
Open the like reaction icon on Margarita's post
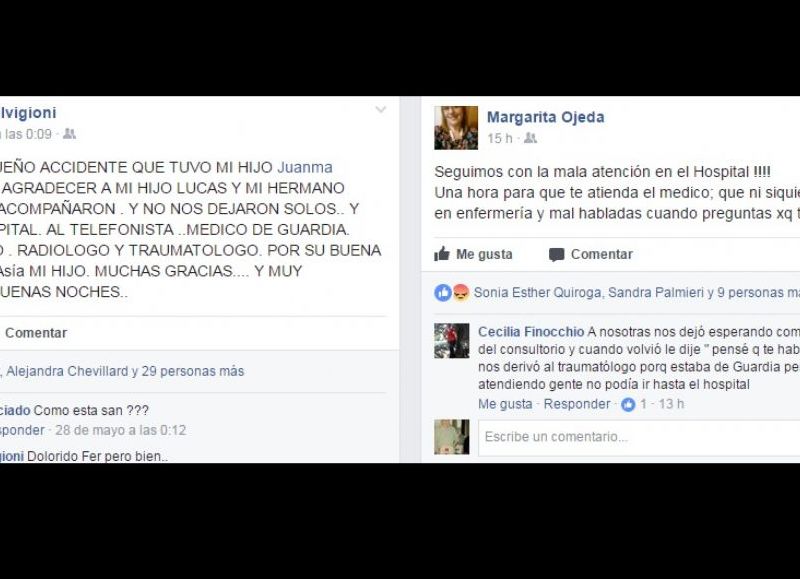443,293
